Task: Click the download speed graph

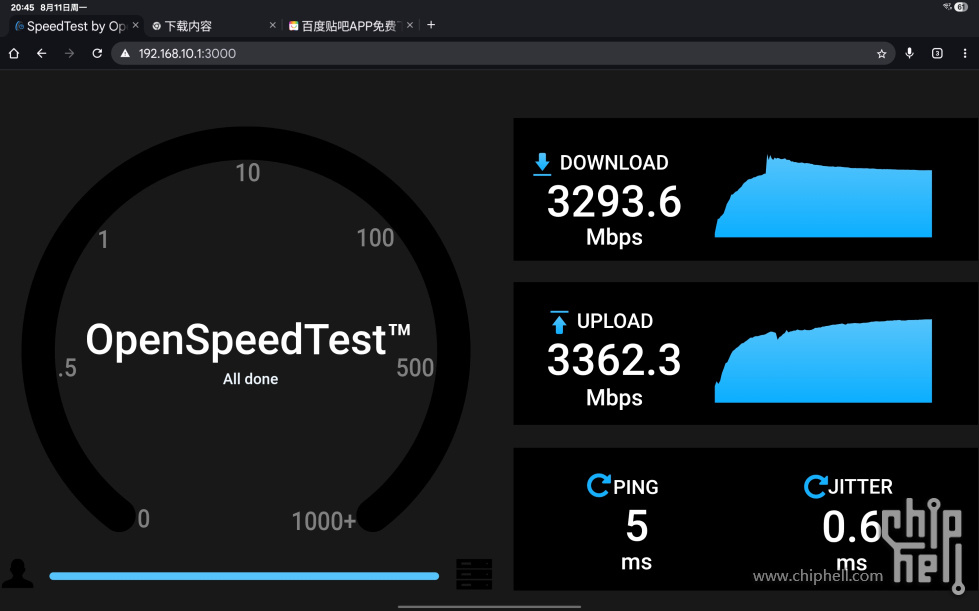Action: pyautogui.click(x=823, y=196)
